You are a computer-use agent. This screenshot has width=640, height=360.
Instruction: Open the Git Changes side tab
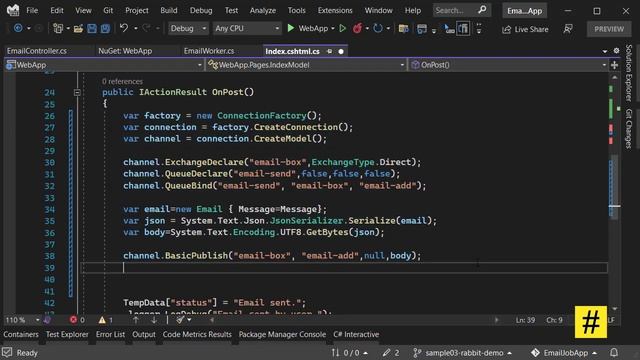629,129
